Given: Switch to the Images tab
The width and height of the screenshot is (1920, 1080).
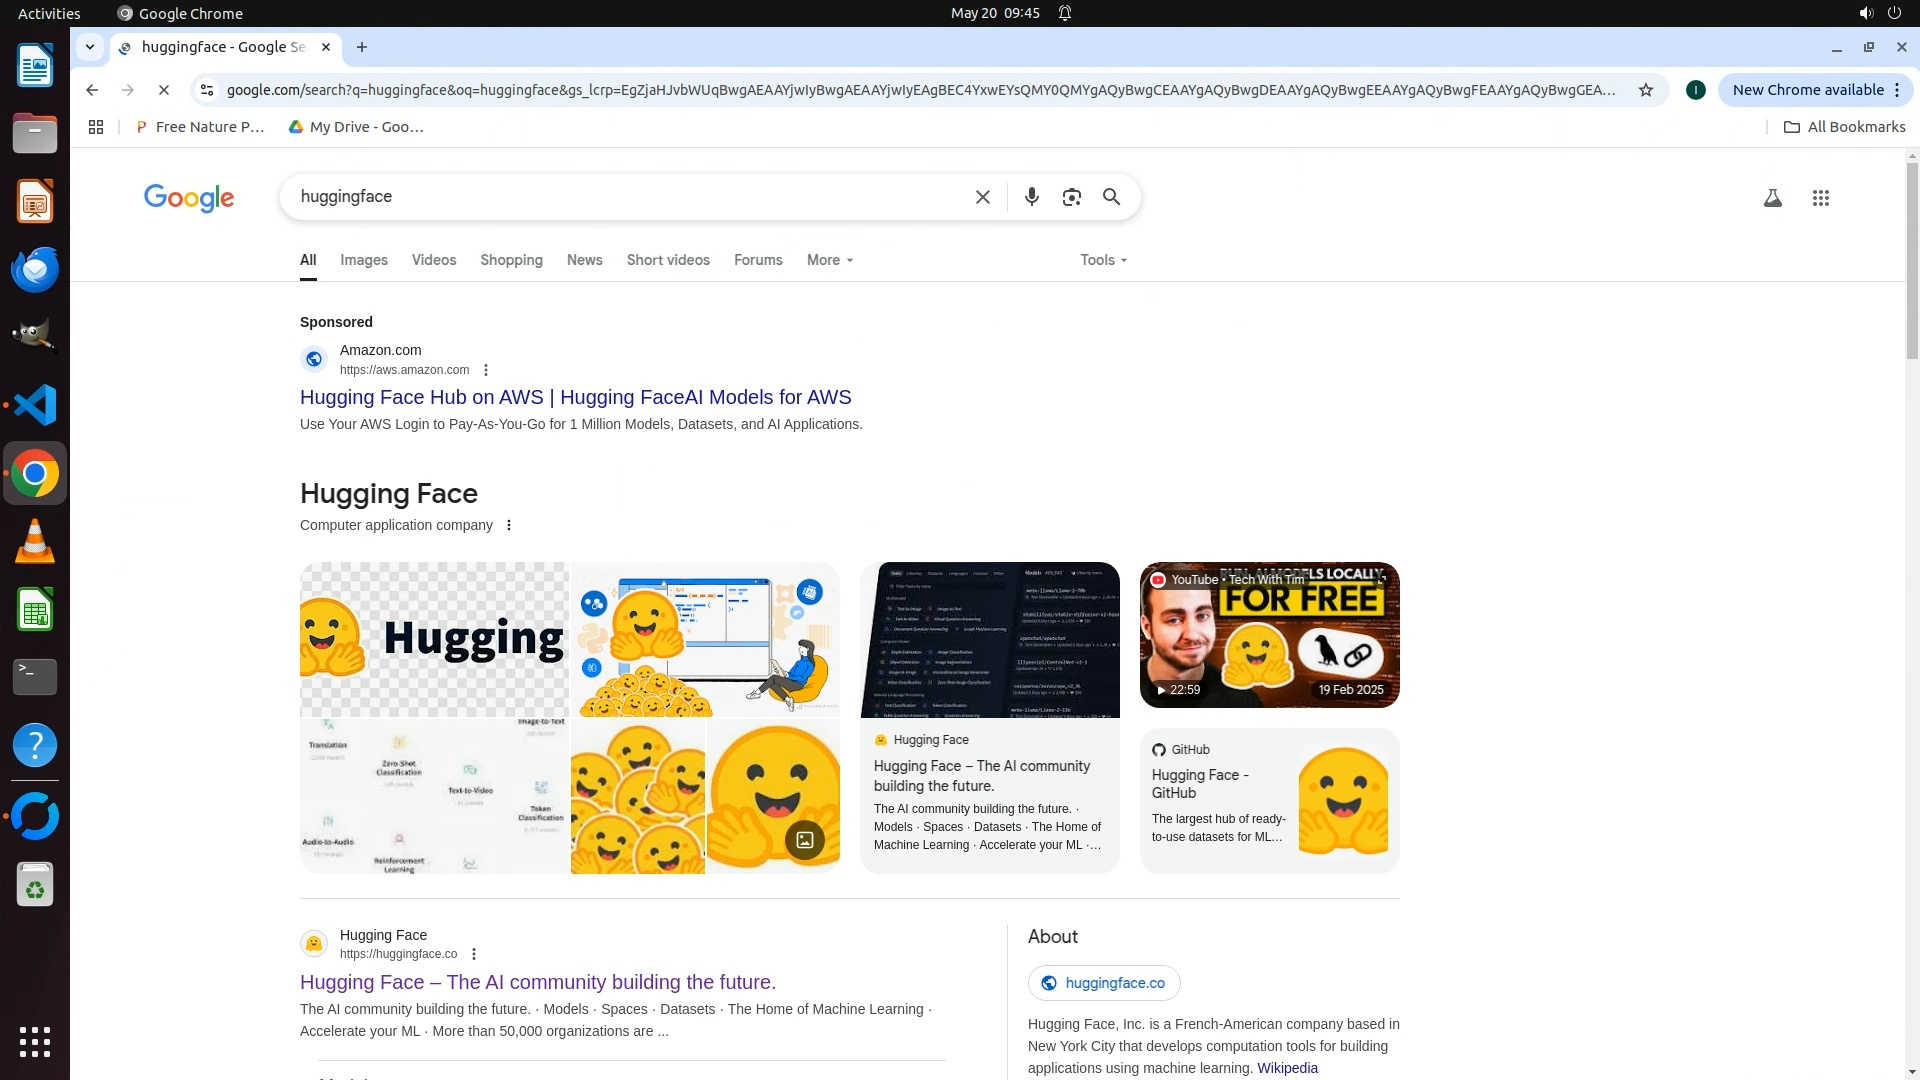Looking at the screenshot, I should click(363, 260).
